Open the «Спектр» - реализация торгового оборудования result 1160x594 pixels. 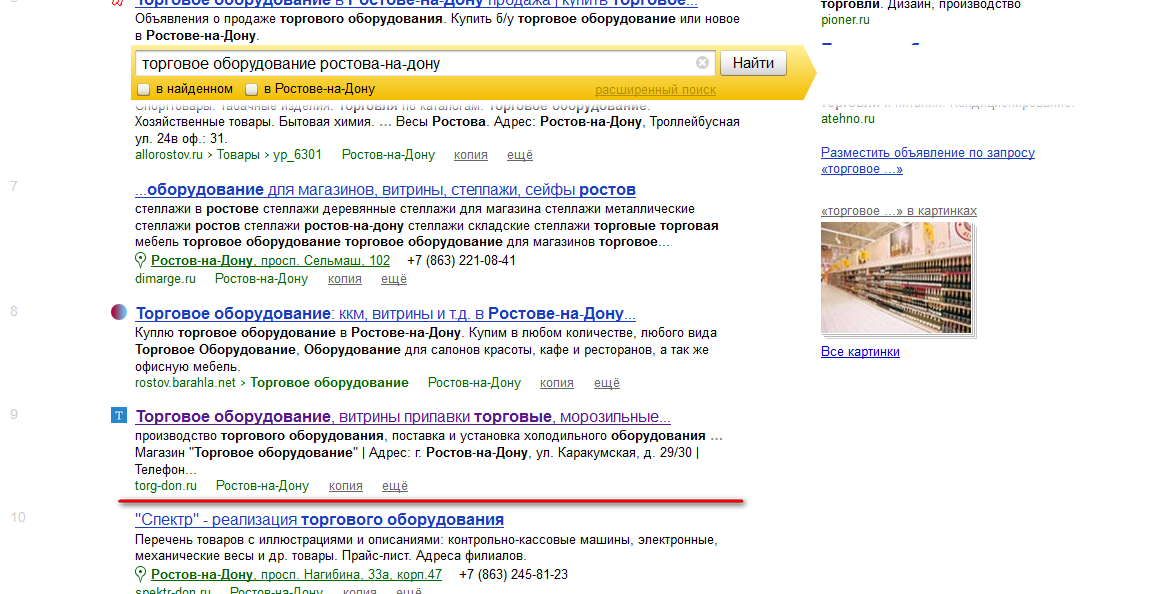click(x=320, y=519)
